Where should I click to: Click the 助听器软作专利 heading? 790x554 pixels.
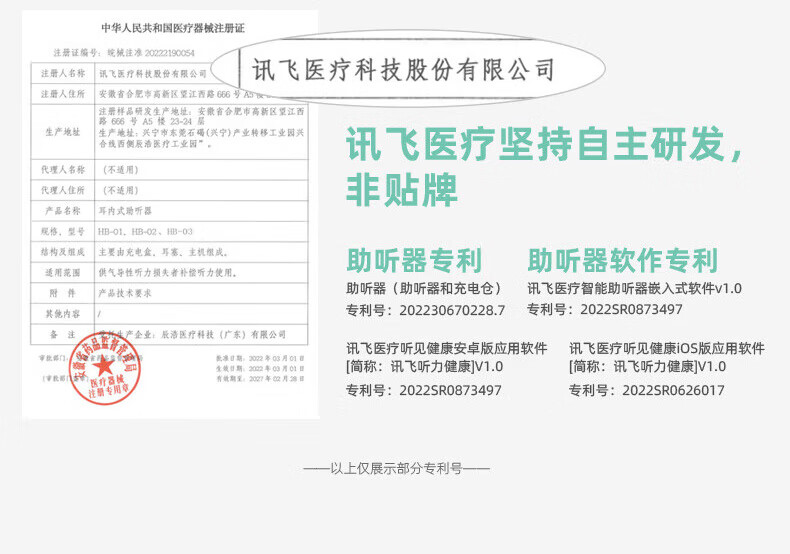tap(622, 260)
